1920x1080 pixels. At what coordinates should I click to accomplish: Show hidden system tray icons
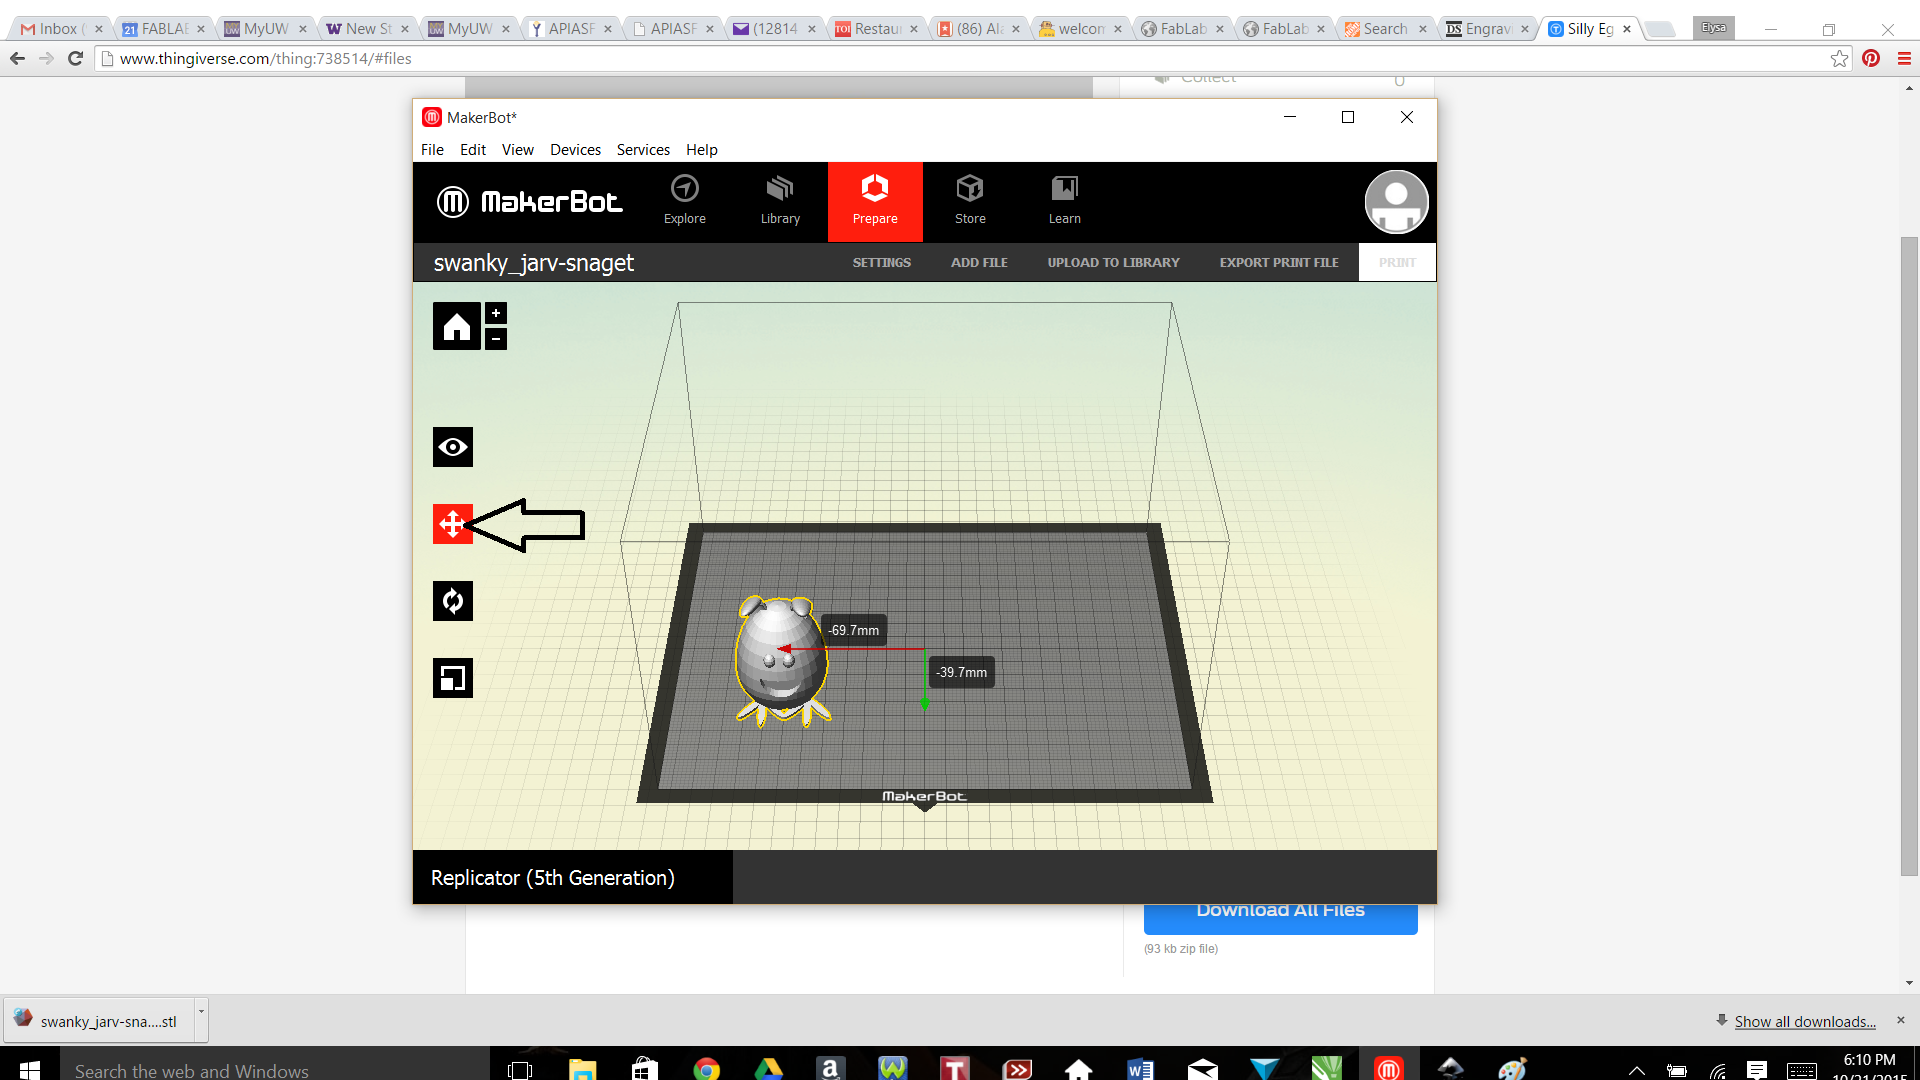point(1636,1070)
